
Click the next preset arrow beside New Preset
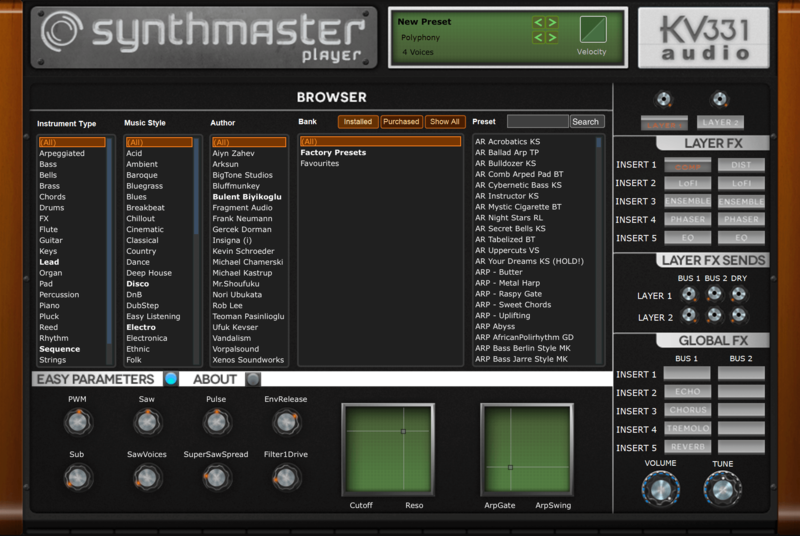(551, 22)
